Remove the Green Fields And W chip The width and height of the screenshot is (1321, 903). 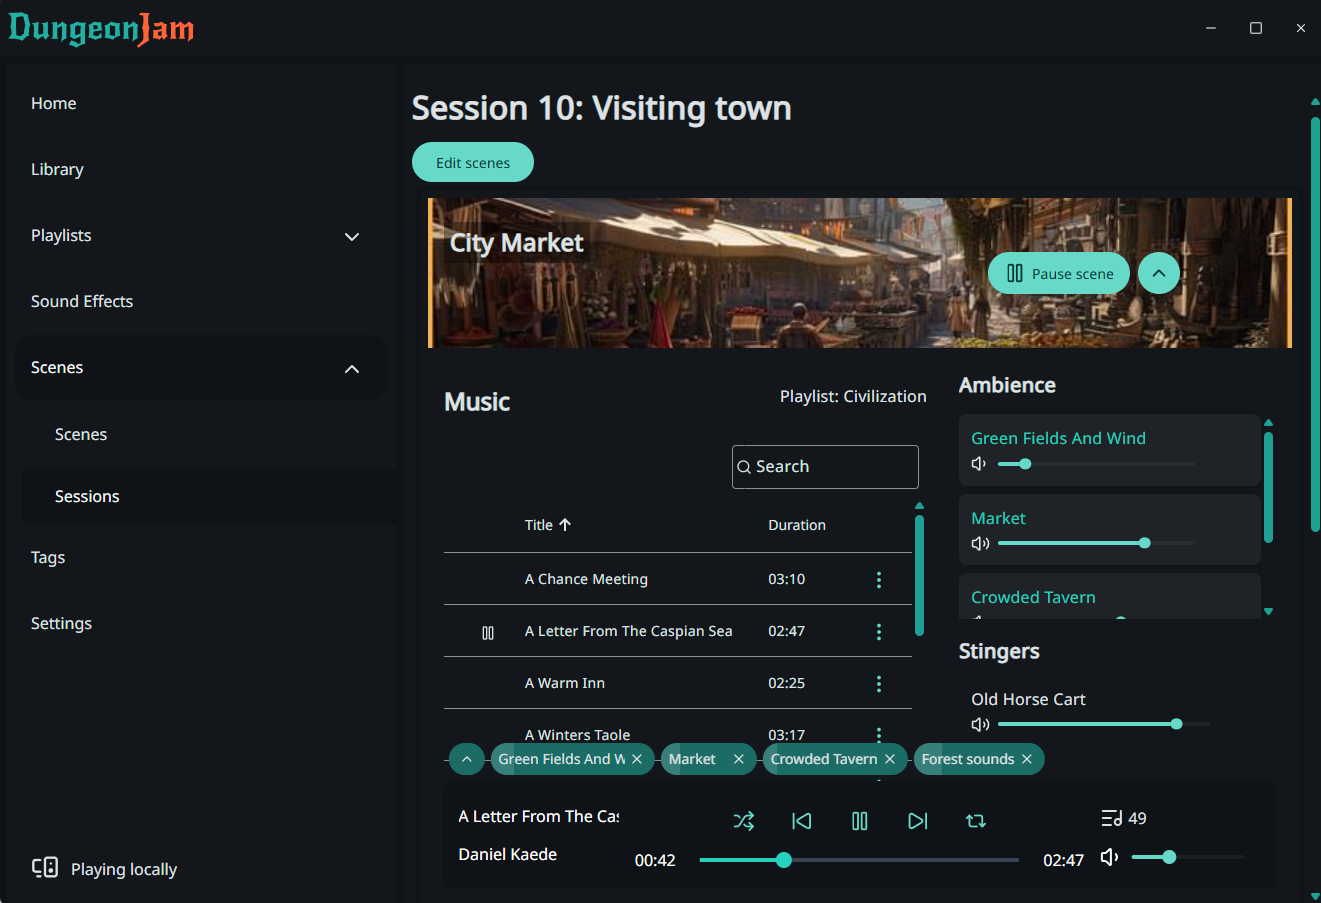(x=637, y=759)
